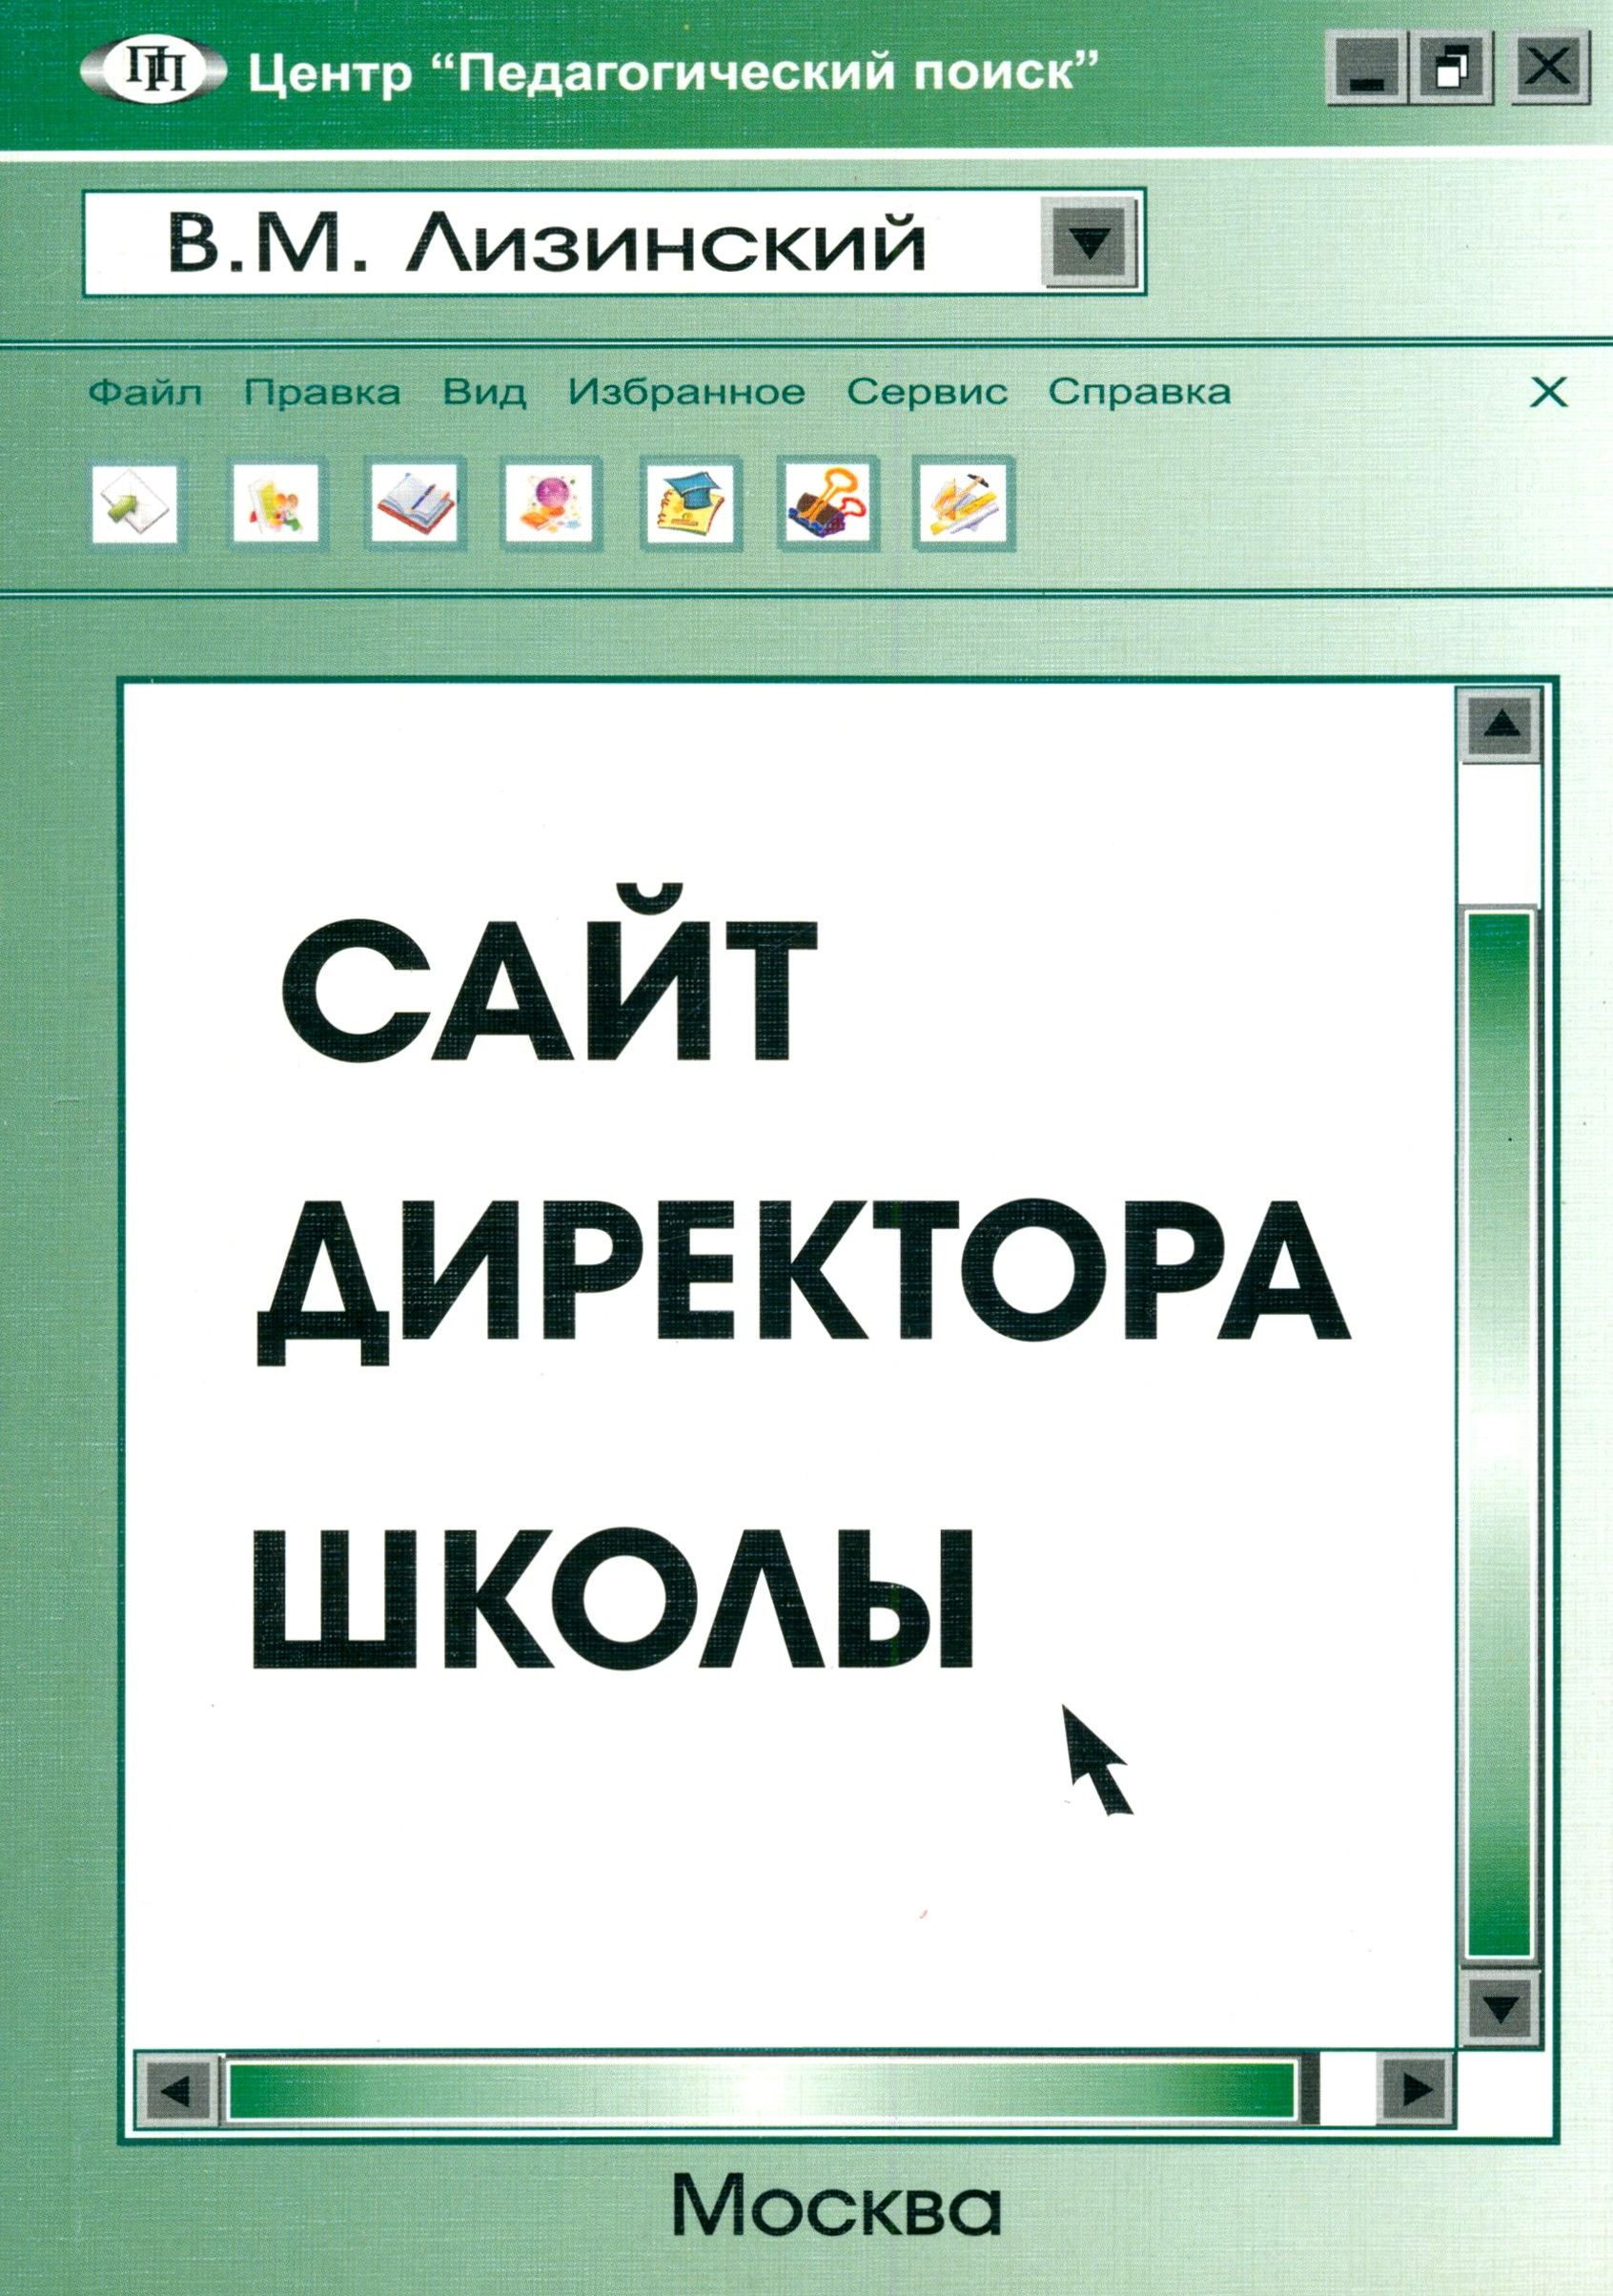Open the Избранное menu
This screenshot has height=2296, width=1613.
[x=686, y=393]
